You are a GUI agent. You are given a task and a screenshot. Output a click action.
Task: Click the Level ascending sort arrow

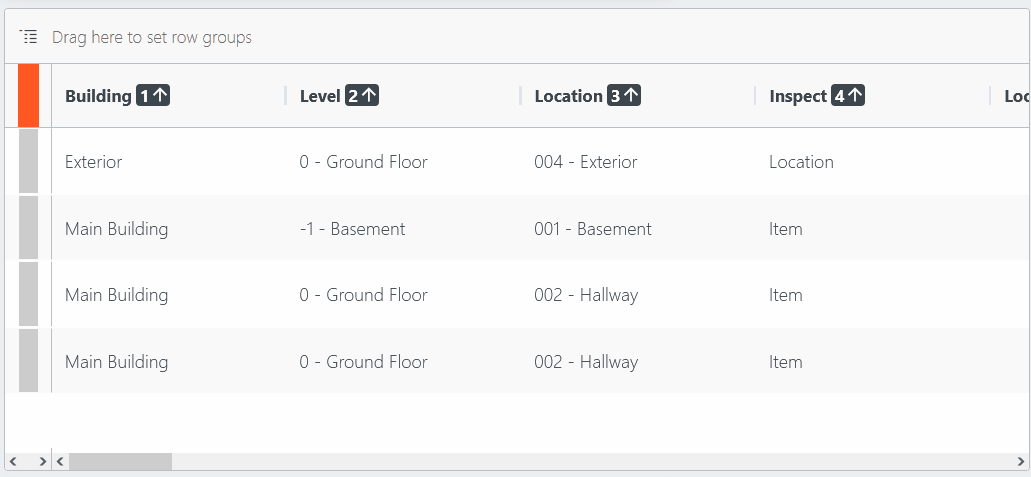[369, 96]
